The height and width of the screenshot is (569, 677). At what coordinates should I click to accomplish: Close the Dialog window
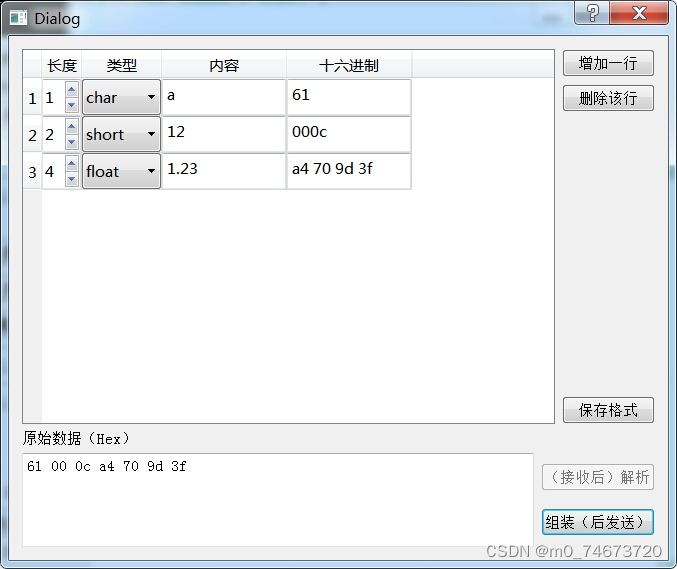(639, 13)
